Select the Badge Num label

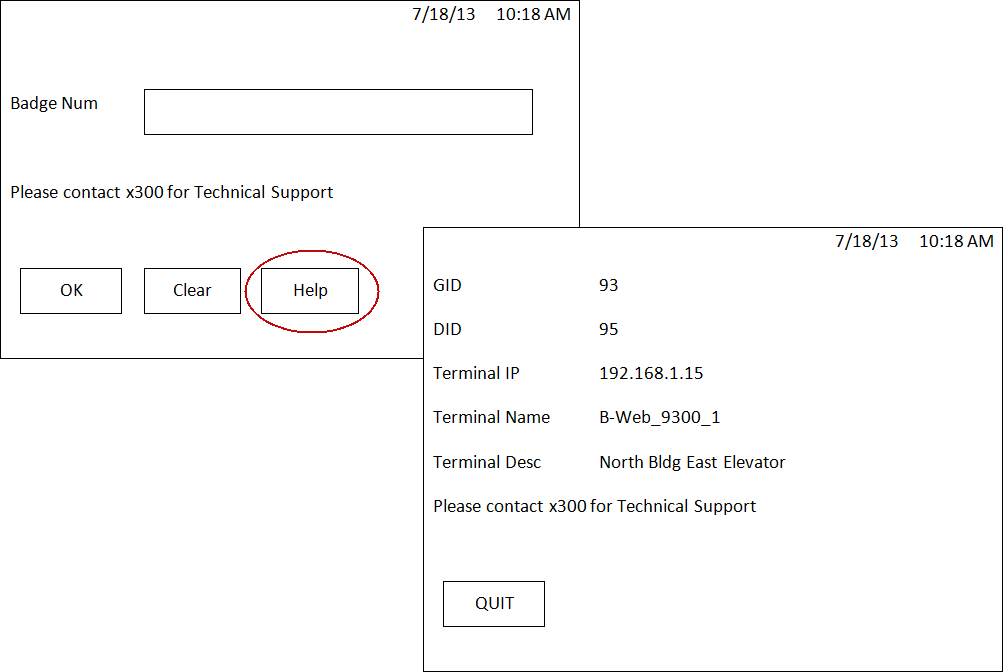pyautogui.click(x=54, y=104)
